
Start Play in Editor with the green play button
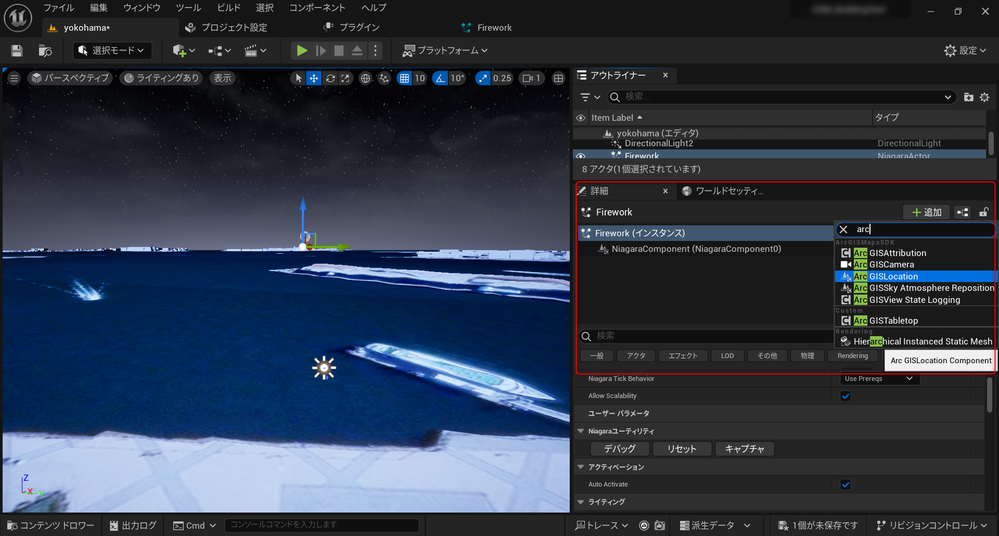(x=302, y=50)
